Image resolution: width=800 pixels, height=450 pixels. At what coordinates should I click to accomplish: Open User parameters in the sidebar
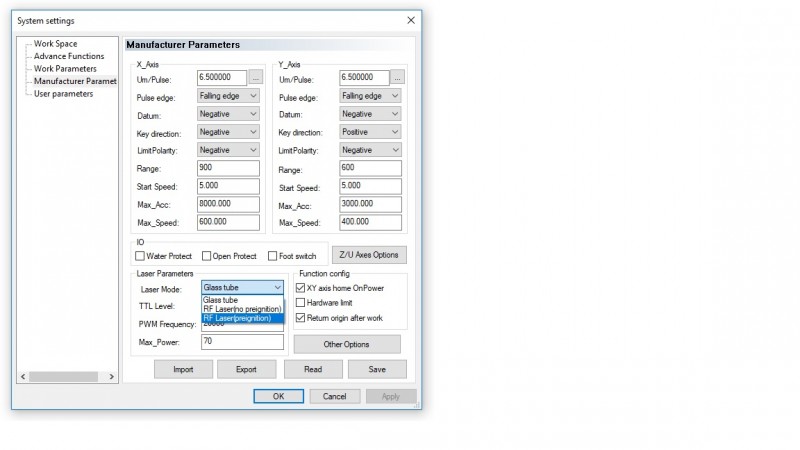point(63,94)
